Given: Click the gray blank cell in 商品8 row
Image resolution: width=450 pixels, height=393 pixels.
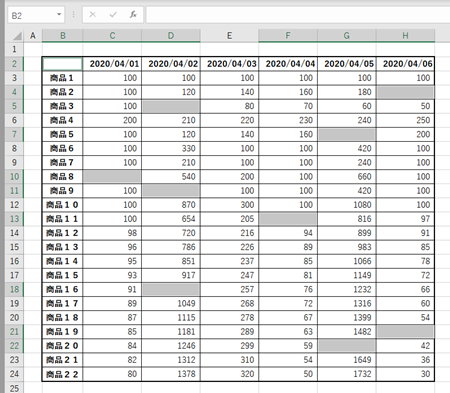Looking at the screenshot, I should coord(112,176).
